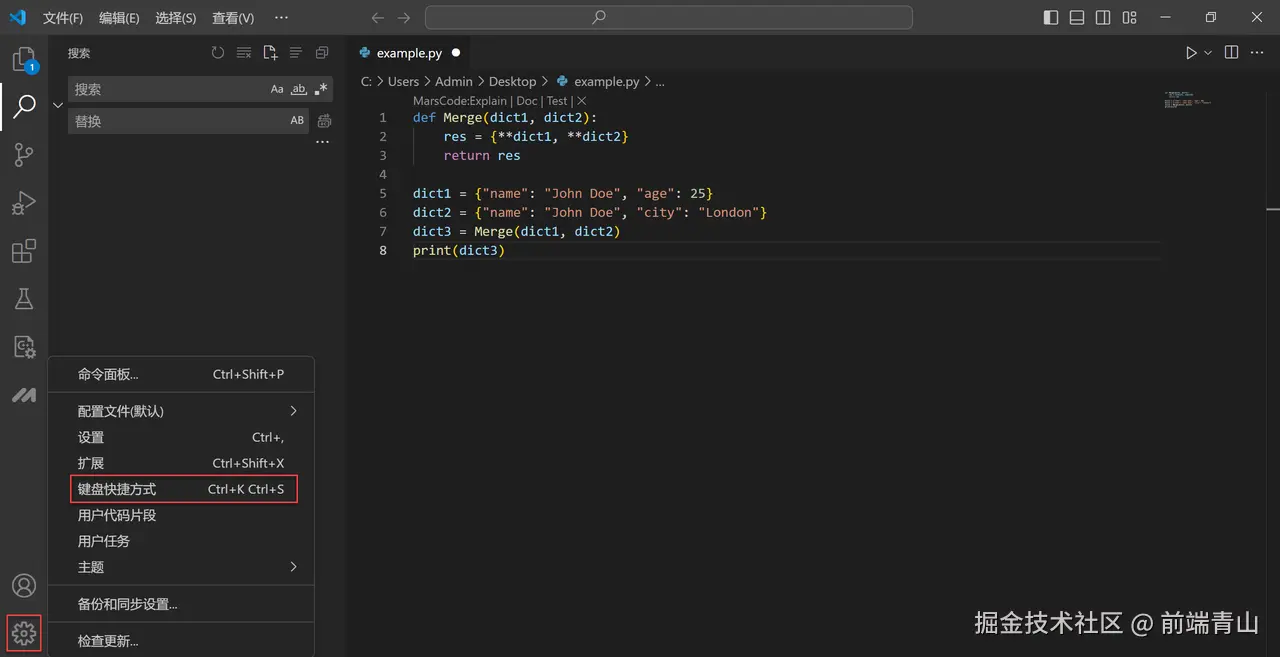Collapse the replace field chevron
Viewport: 1280px width, 657px height.
58,105
